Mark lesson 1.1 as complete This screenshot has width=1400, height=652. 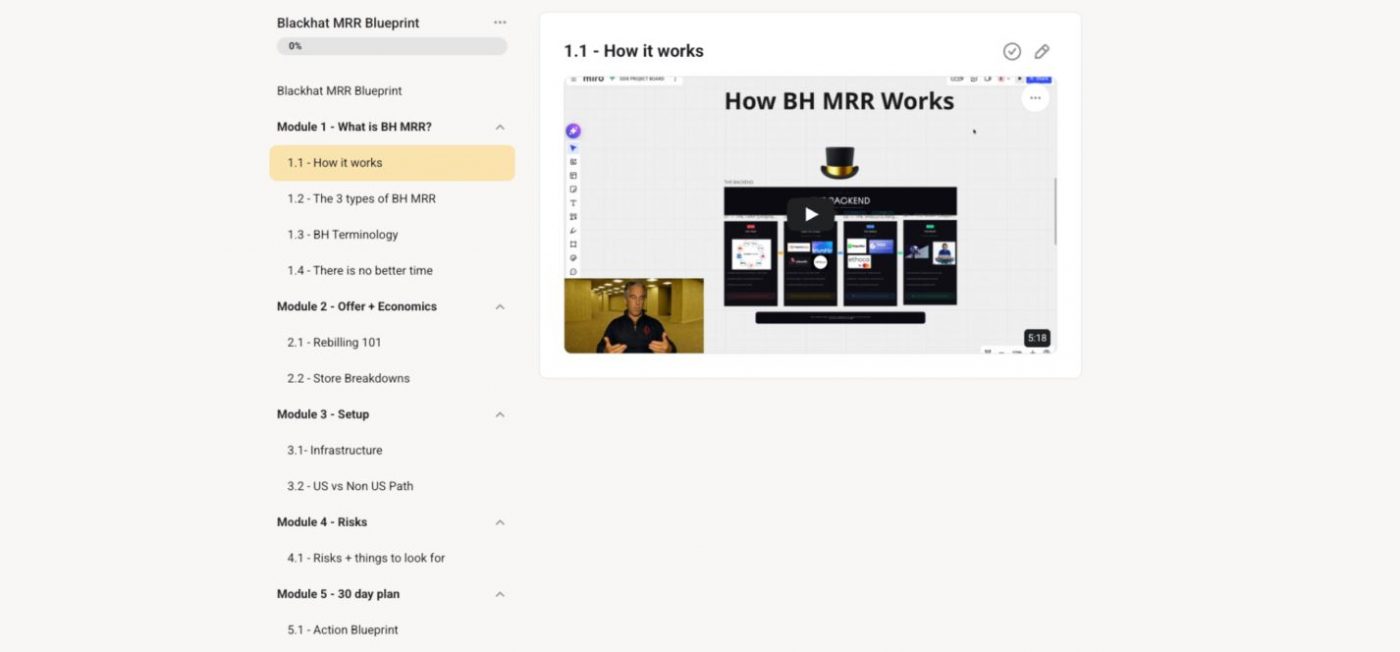coord(1012,51)
